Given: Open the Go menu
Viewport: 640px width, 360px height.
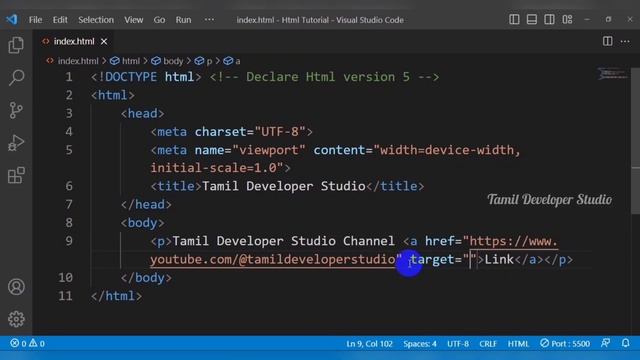Looking at the screenshot, I should 159,20.
